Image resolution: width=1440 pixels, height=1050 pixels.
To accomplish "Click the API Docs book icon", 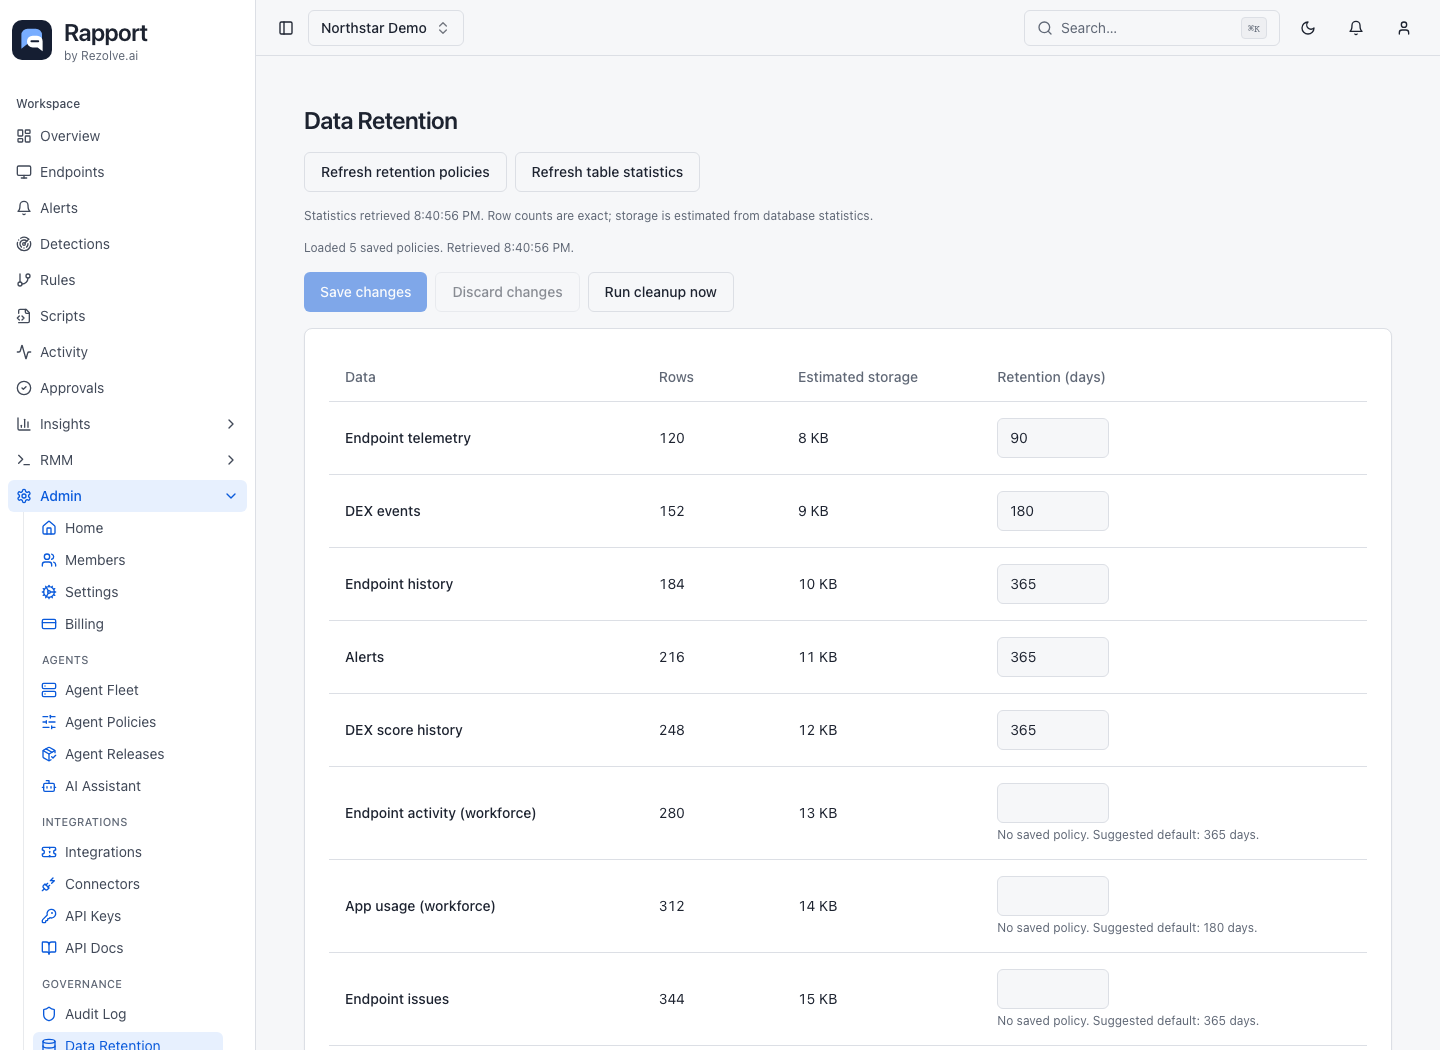I will click(49, 948).
